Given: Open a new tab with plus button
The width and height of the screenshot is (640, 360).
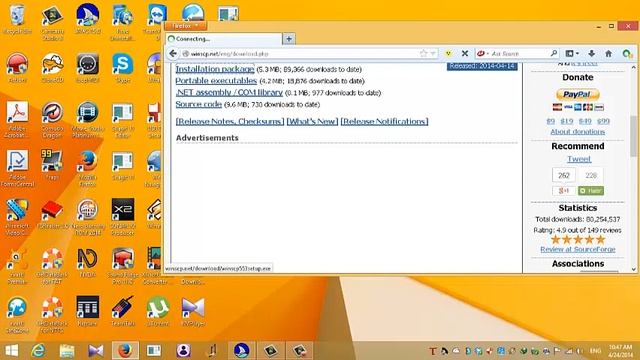Looking at the screenshot, I should pos(289,39).
